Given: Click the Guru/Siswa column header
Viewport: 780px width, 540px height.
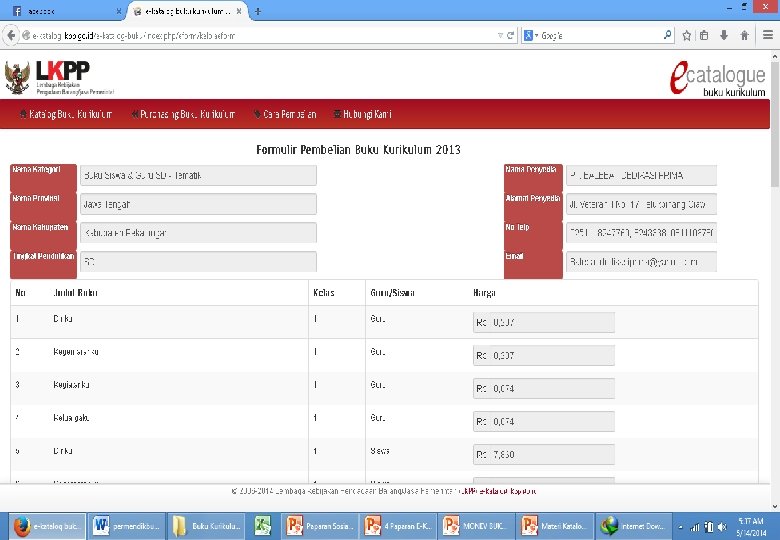Looking at the screenshot, I should tap(392, 293).
